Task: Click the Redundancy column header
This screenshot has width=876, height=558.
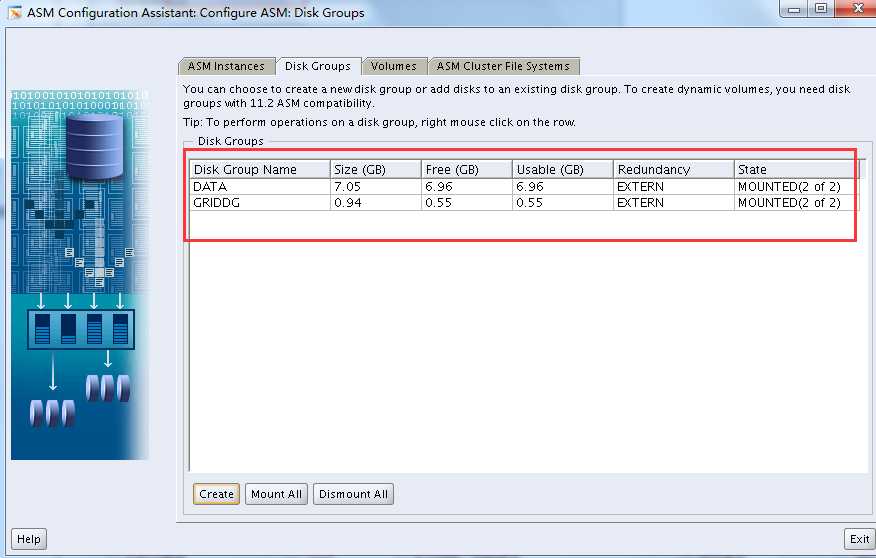Action: [x=674, y=169]
